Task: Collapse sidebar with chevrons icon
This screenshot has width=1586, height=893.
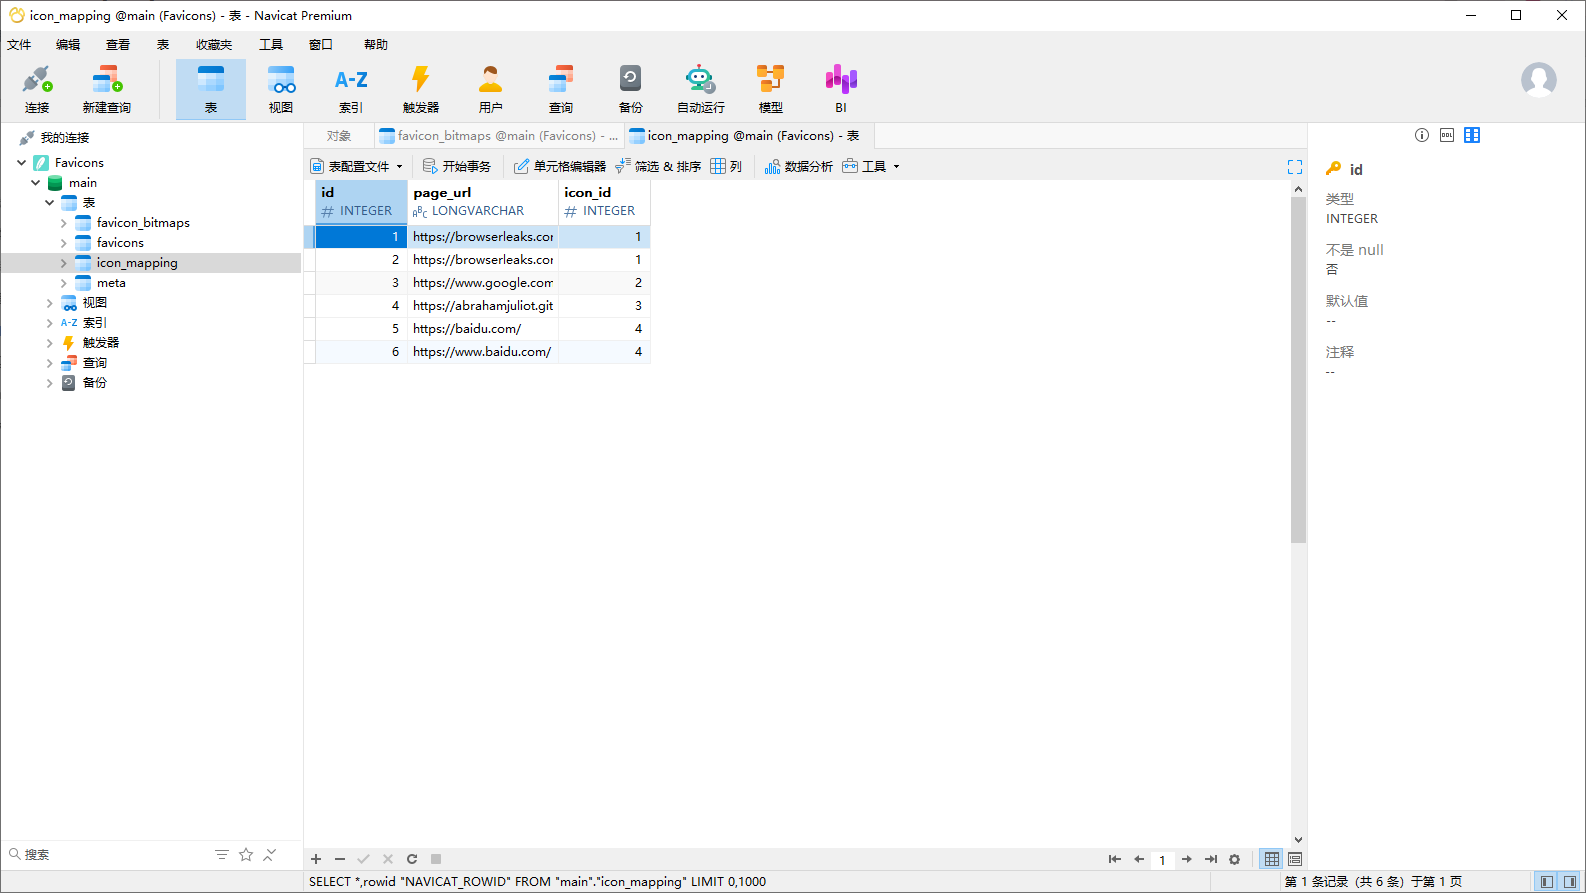Action: click(x=270, y=854)
